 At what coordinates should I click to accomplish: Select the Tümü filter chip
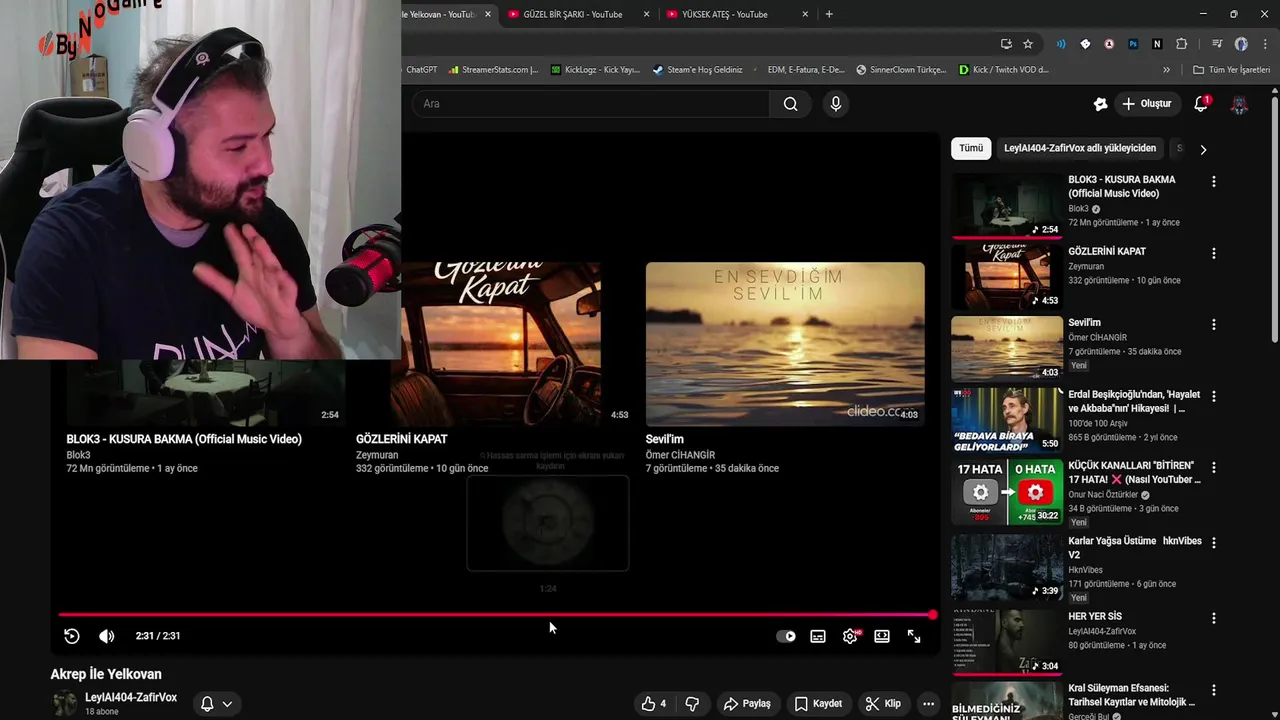[971, 148]
